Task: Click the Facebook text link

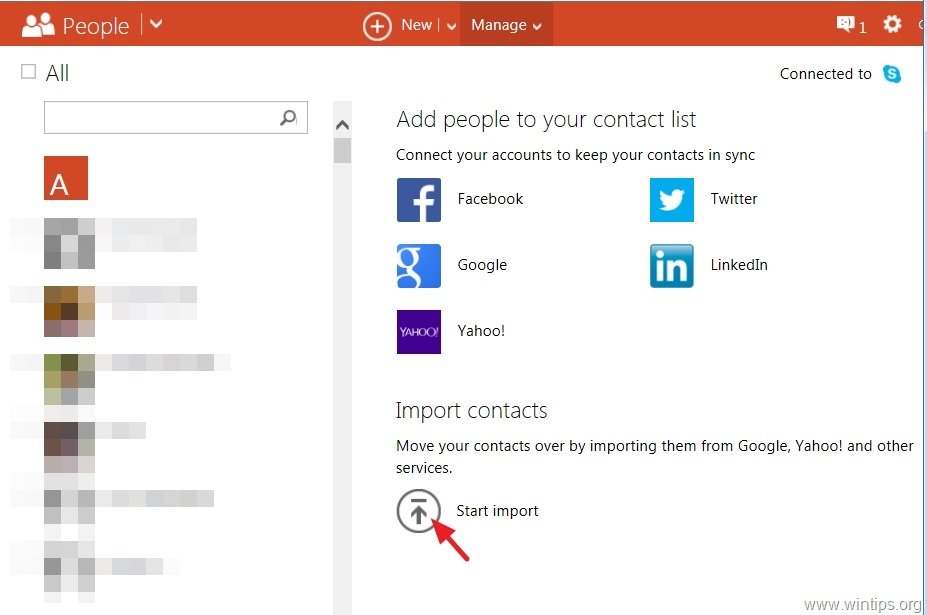Action: tap(490, 199)
